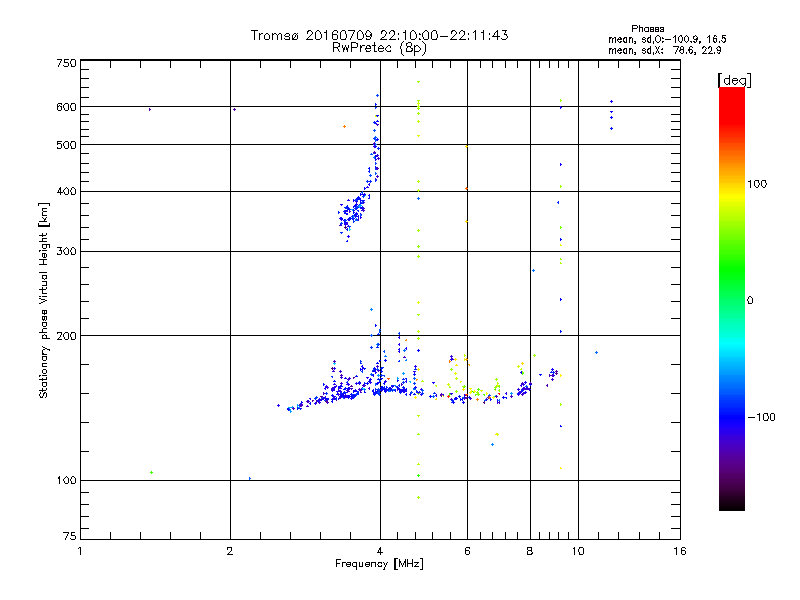Click the '4' frequency axis tick label
Image resolution: width=800 pixels, height=600 pixels.
click(x=380, y=551)
